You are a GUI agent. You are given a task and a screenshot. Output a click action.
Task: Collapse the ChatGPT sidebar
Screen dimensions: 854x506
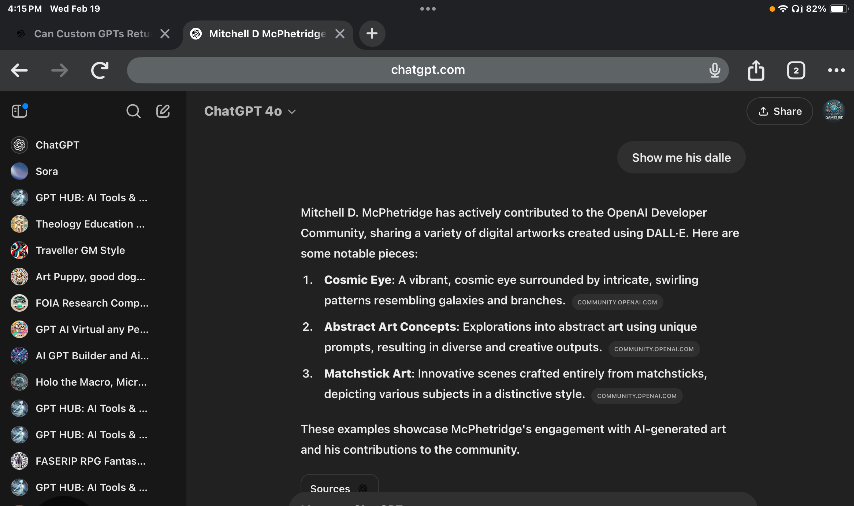pyautogui.click(x=20, y=111)
